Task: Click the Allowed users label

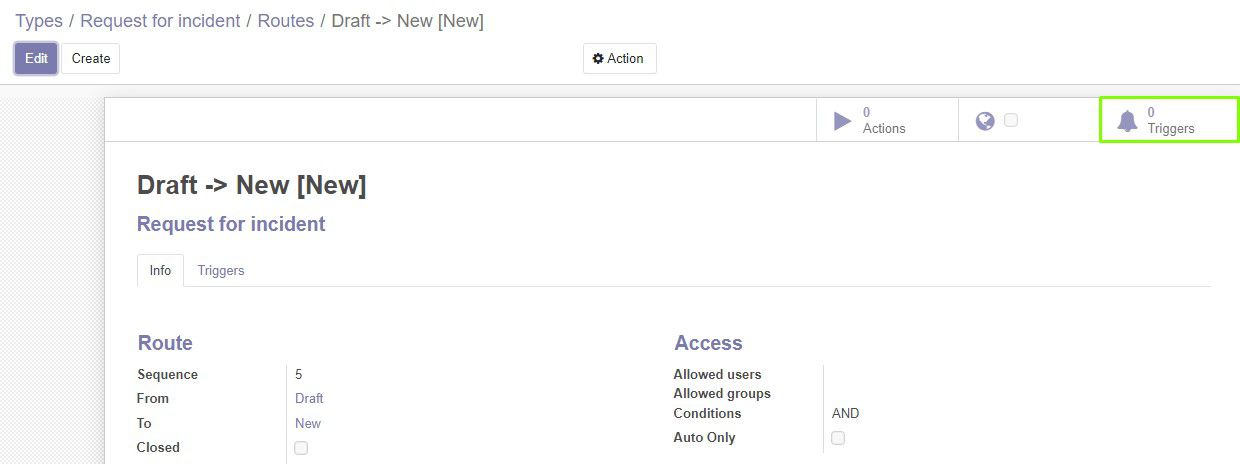Action: coord(717,375)
